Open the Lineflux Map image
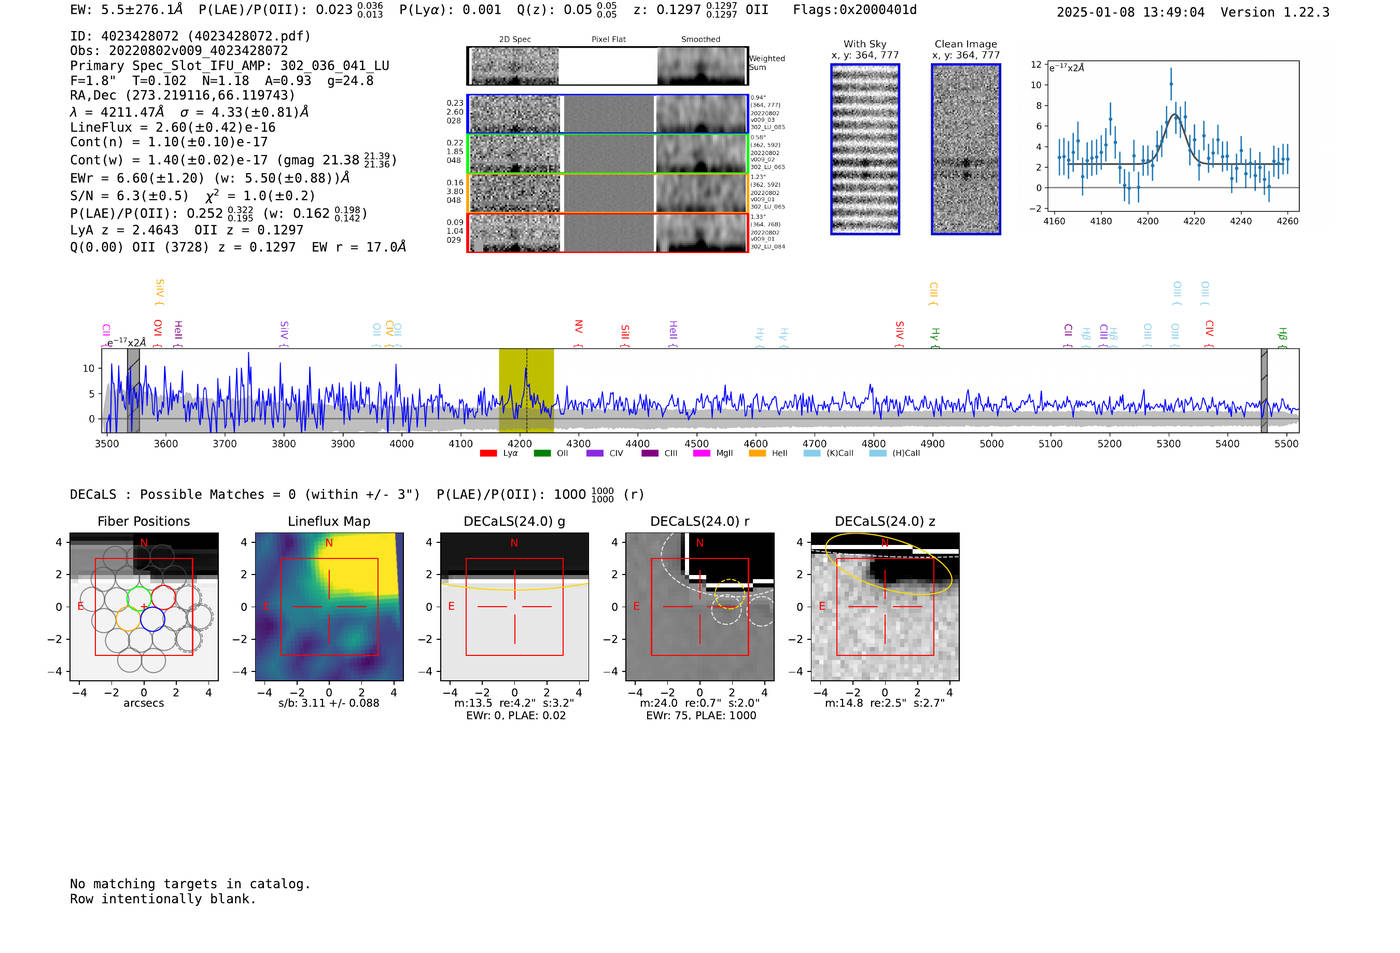1400x953 pixels. pos(329,606)
